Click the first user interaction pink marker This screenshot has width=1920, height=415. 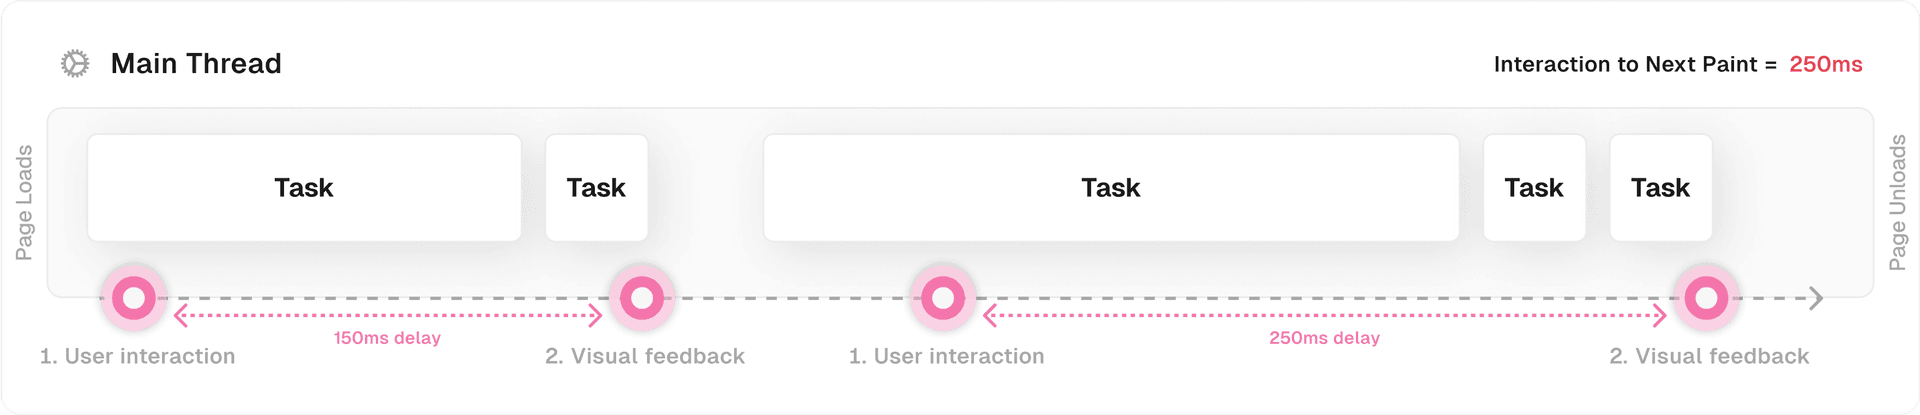[x=134, y=298]
